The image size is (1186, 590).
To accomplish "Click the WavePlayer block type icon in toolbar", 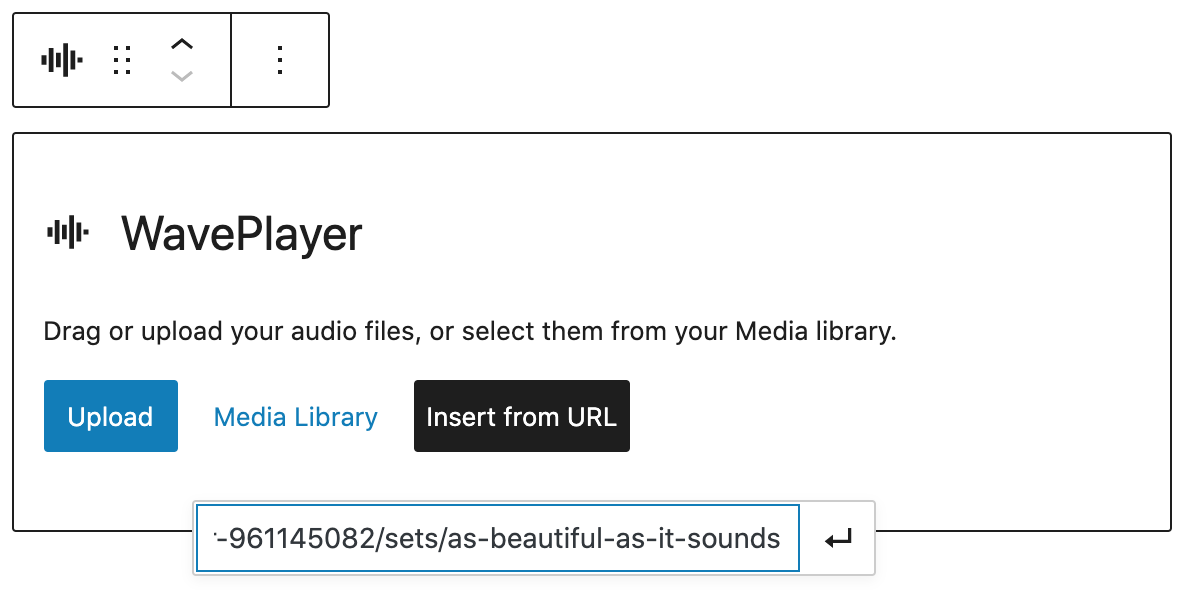I will click(61, 61).
